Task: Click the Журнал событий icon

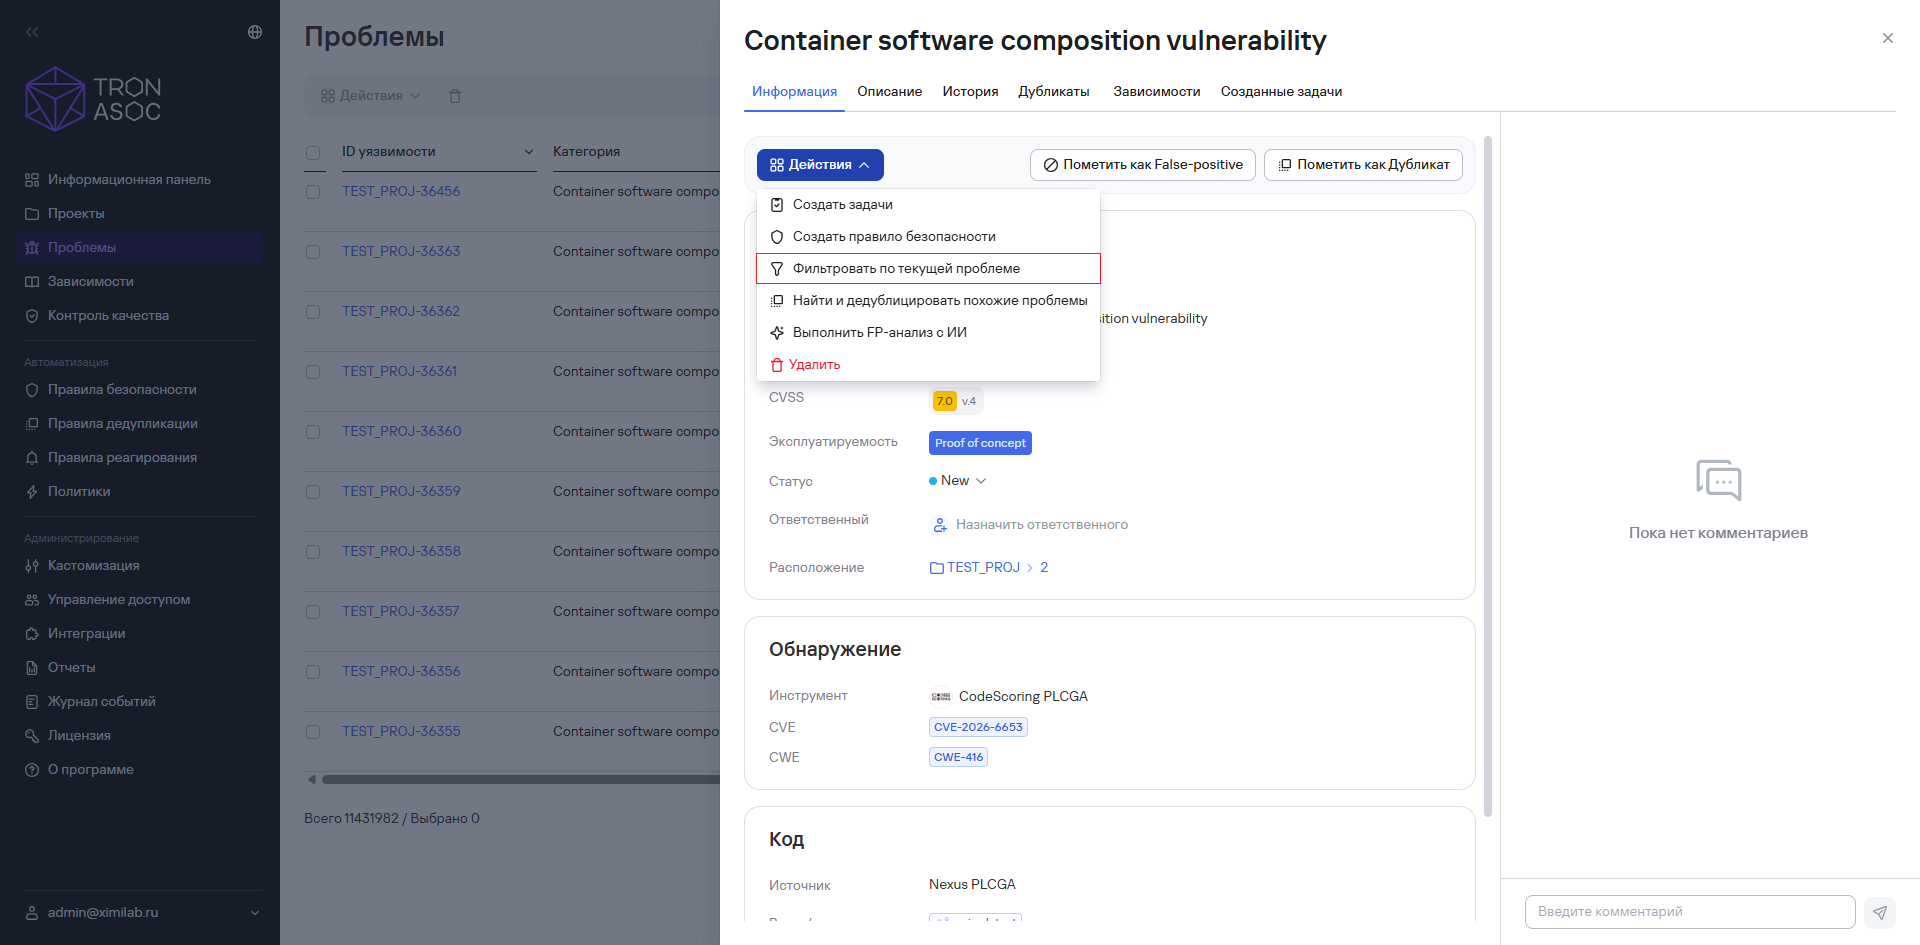Action: [32, 702]
